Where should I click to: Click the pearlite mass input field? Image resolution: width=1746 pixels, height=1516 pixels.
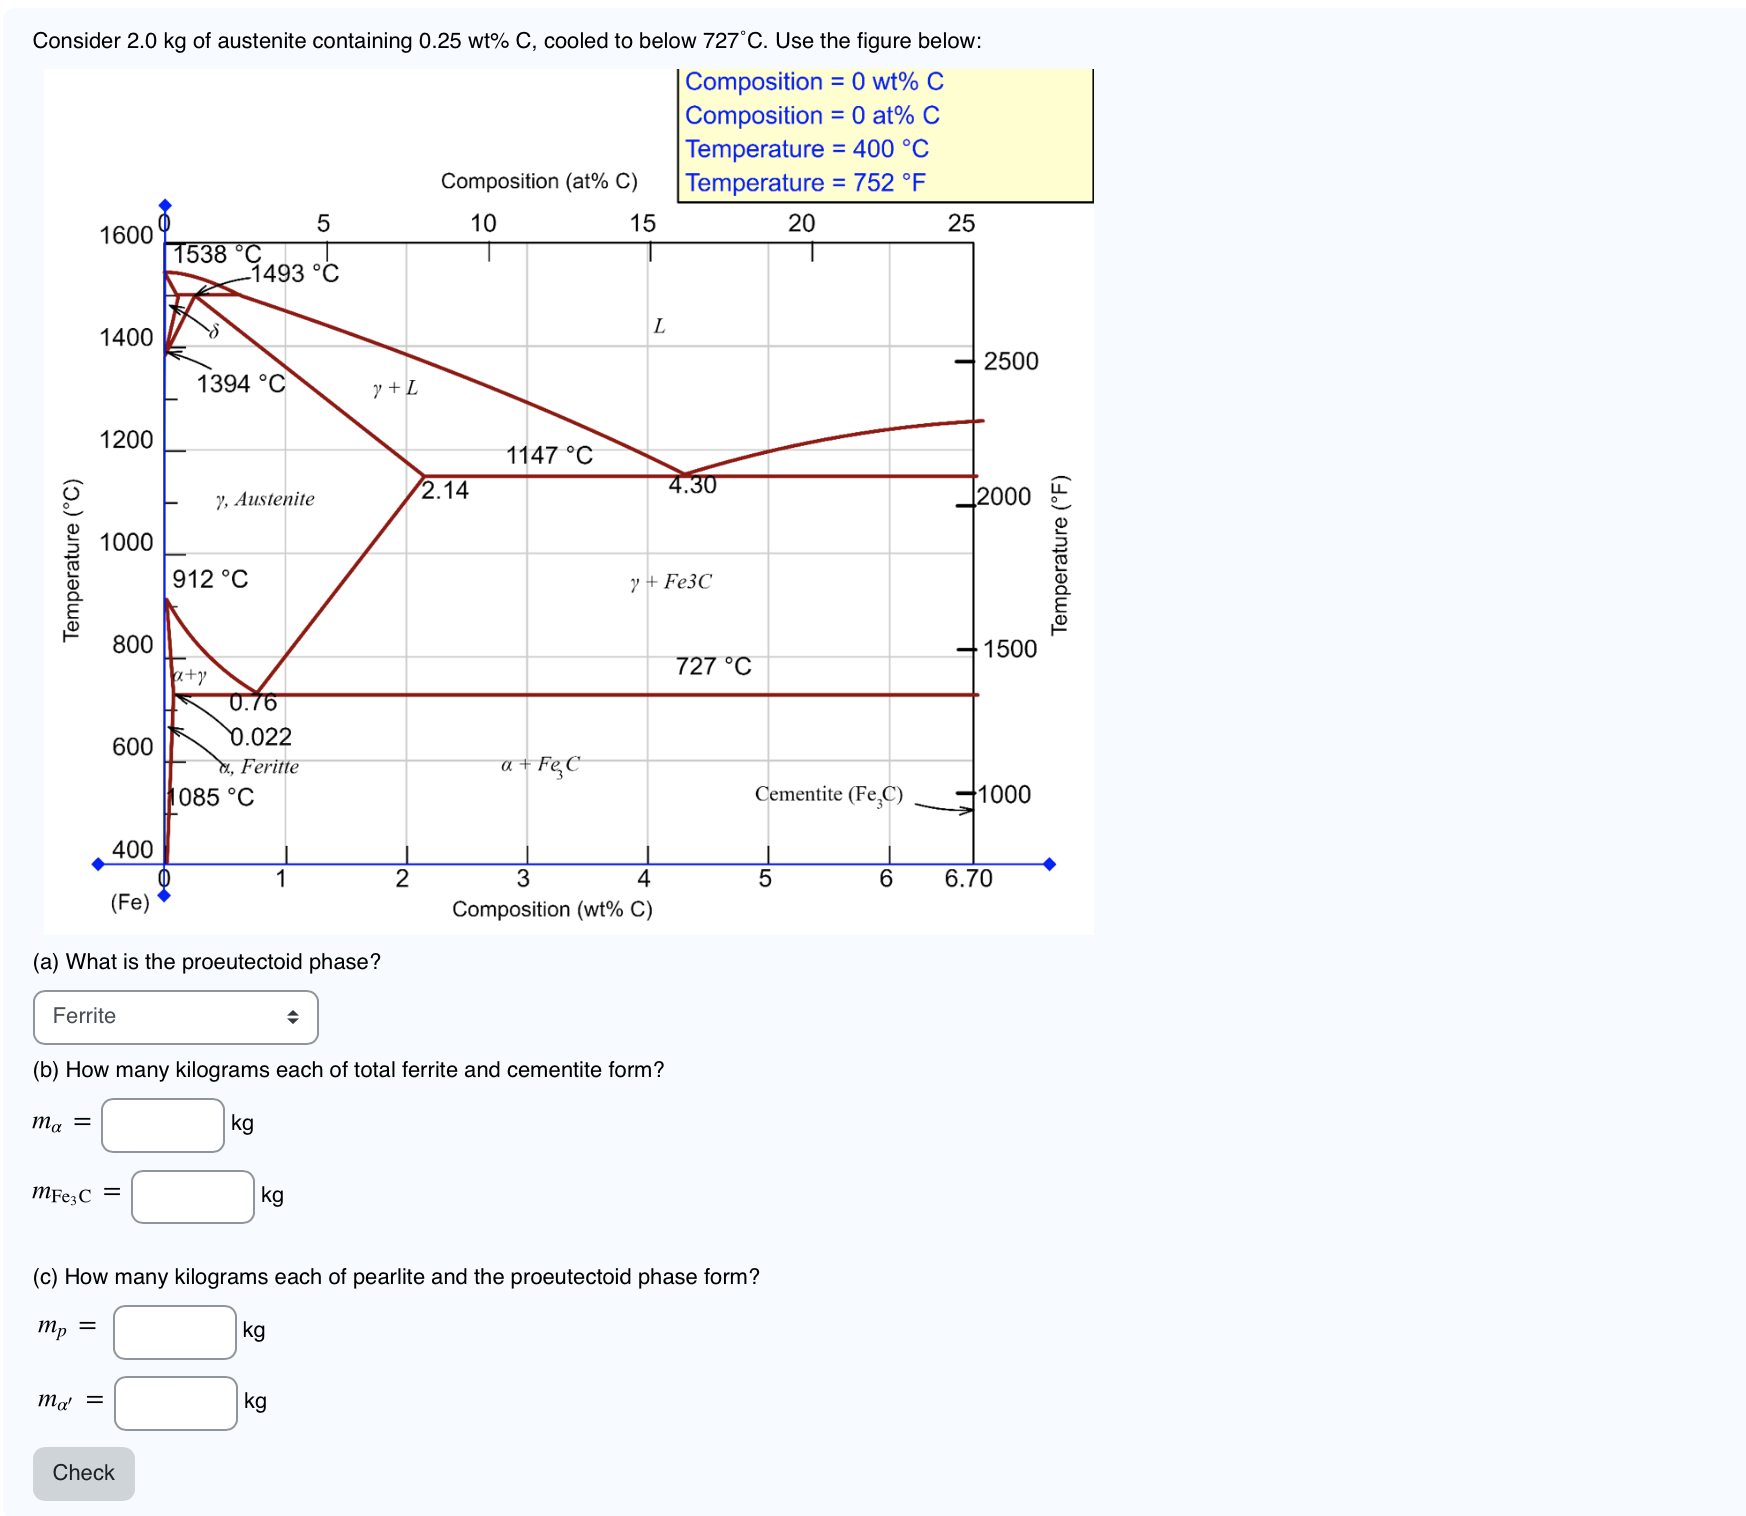175,1332
